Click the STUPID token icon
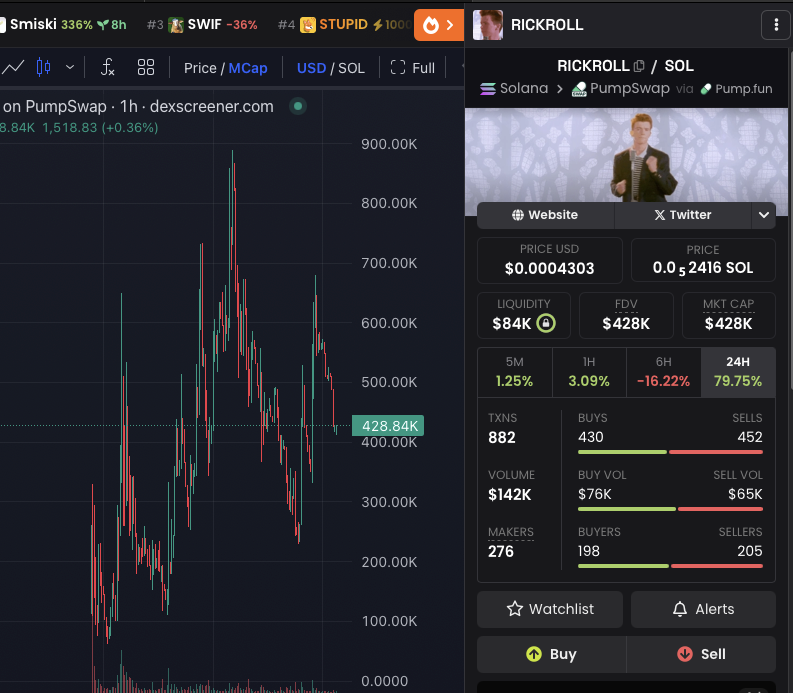This screenshot has width=793, height=693. 307,25
